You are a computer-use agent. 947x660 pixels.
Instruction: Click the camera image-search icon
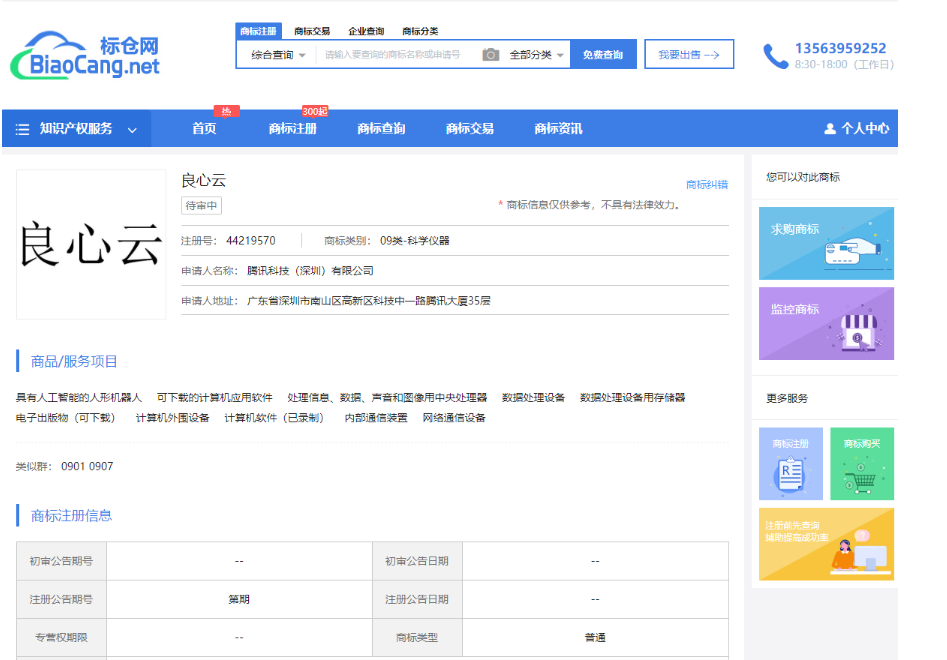pyautogui.click(x=490, y=55)
